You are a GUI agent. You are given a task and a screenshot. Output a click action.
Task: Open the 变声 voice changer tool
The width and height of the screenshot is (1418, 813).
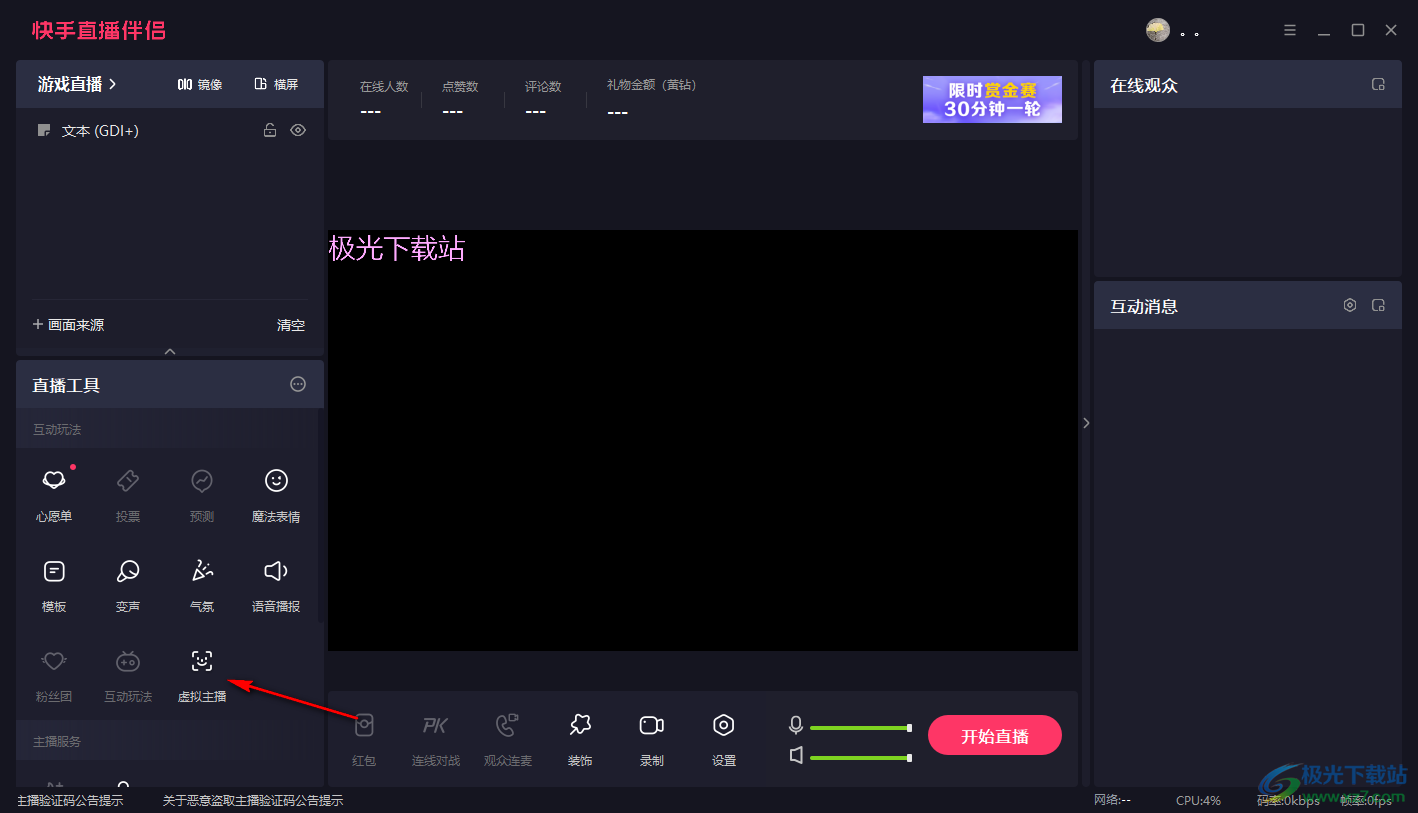(x=128, y=584)
